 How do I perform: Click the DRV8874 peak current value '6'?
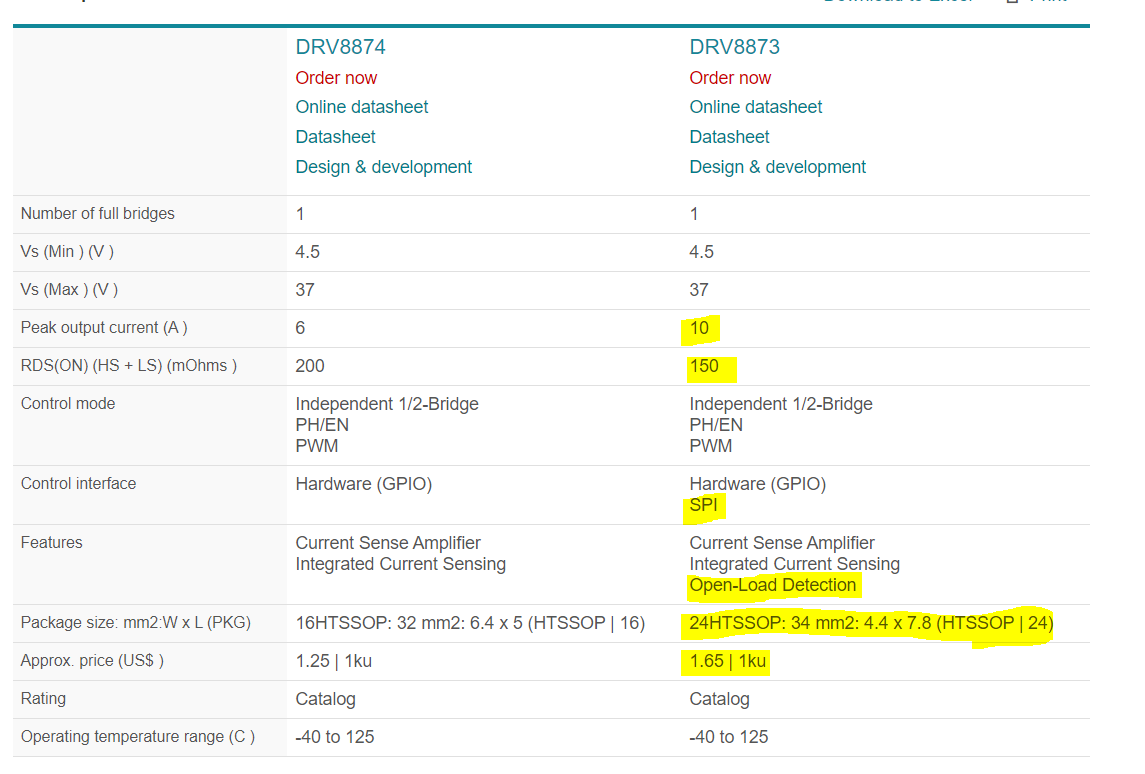300,329
